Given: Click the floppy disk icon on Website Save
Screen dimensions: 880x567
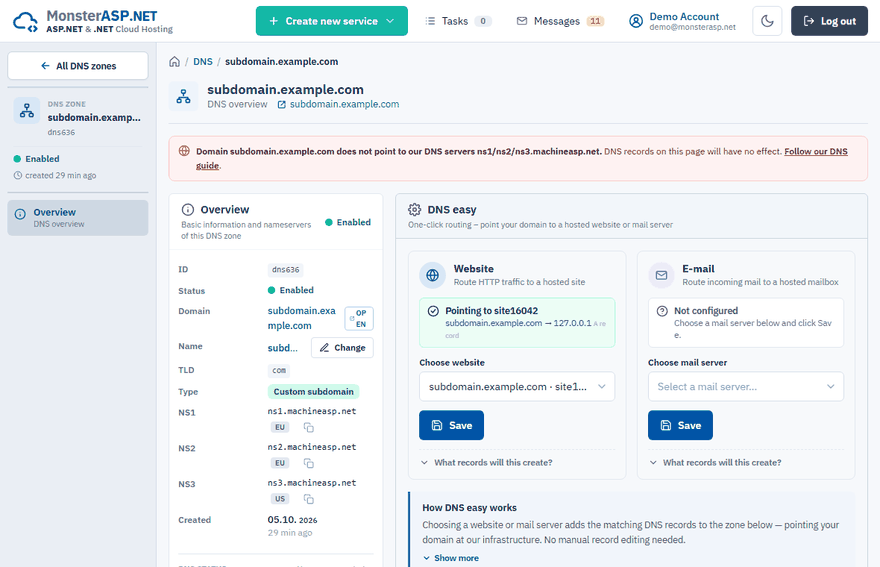Looking at the screenshot, I should pos(437,426).
